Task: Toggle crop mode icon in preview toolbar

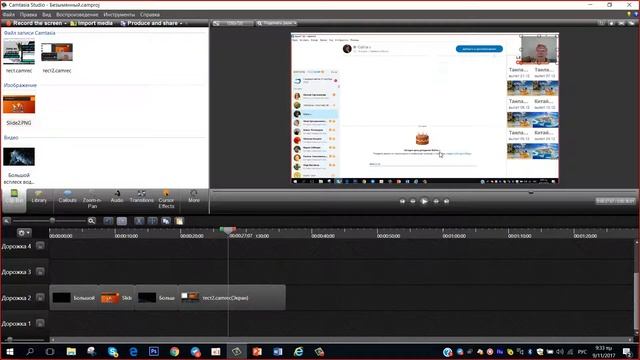Action: 601,23
